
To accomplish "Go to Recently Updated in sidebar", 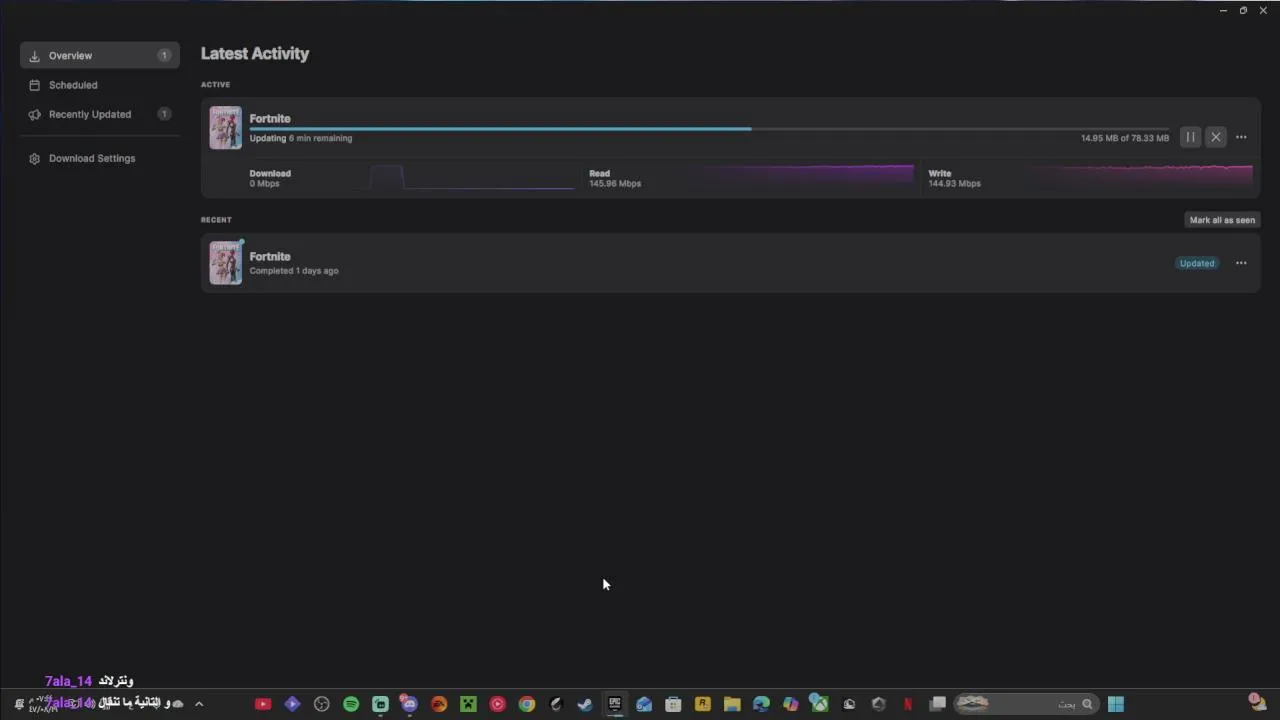I will tap(100, 114).
